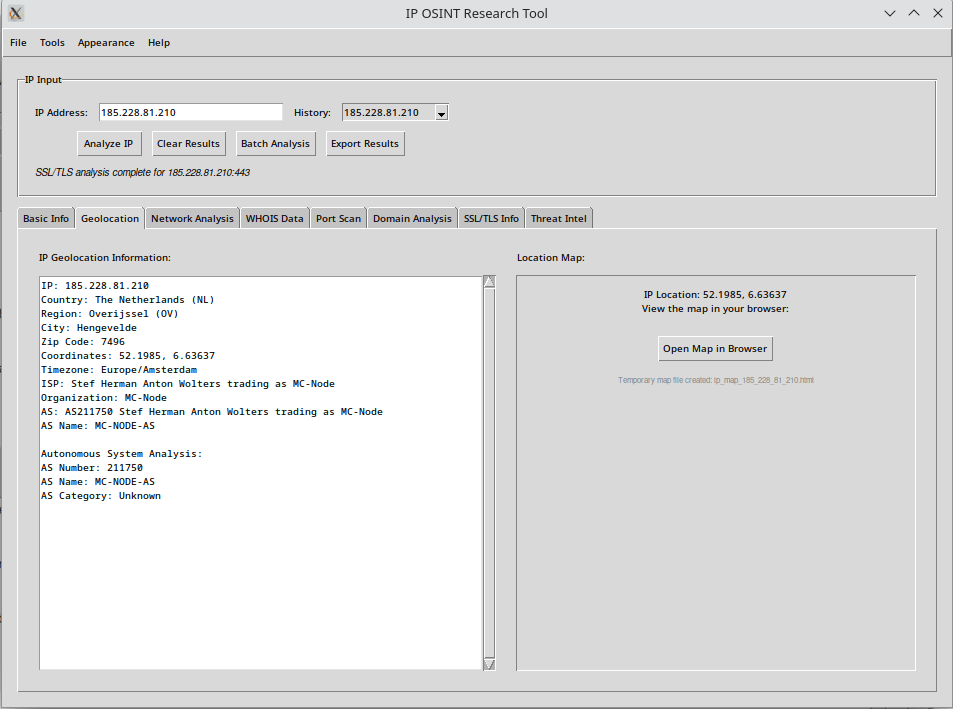Switch to the Basic Info tab
The image size is (953, 709).
tap(46, 219)
